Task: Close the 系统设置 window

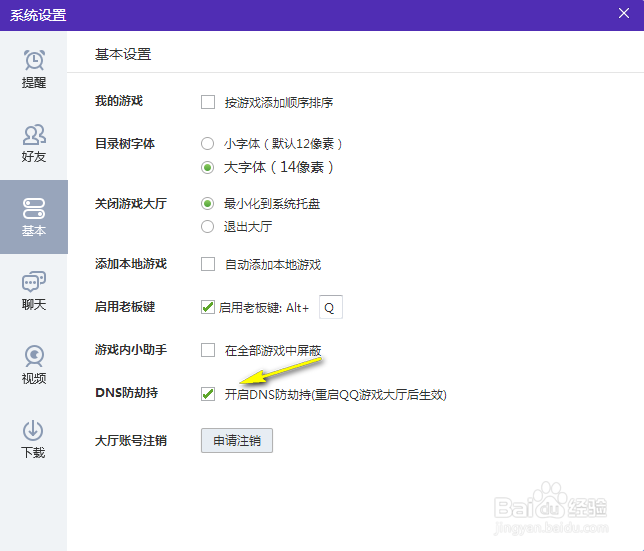Action: pos(624,14)
